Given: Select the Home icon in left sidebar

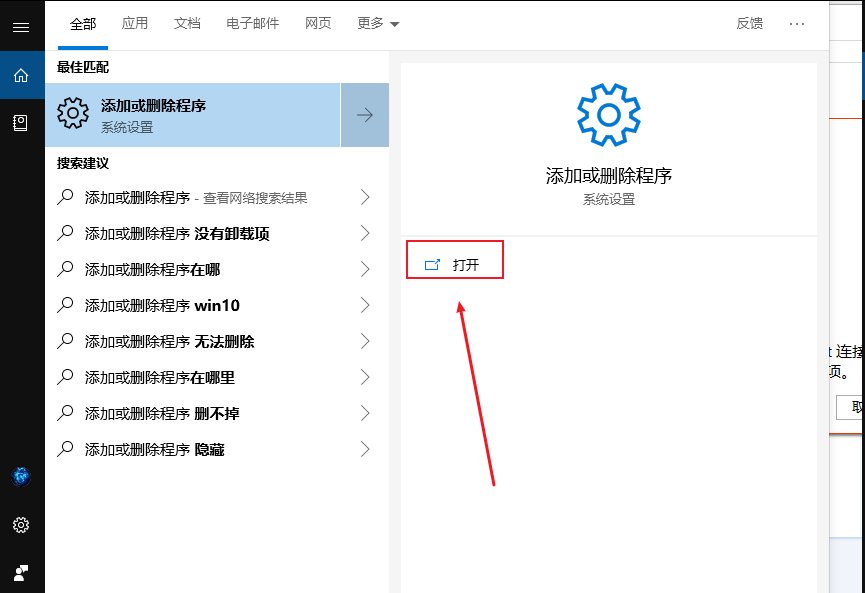Looking at the screenshot, I should pos(21,75).
